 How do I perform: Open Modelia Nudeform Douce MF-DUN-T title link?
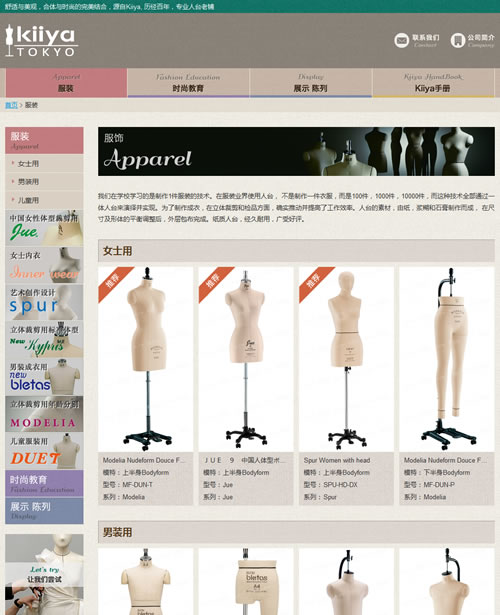coord(144,460)
